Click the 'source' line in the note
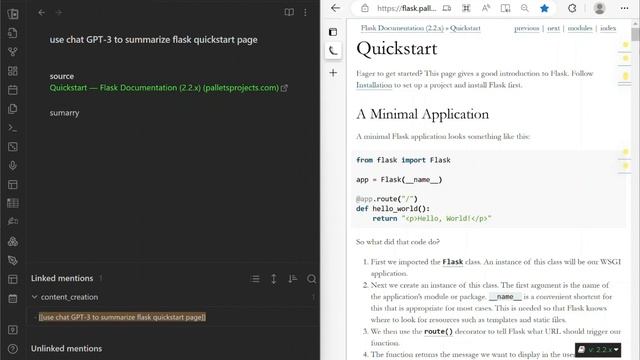This screenshot has width=640, height=360. point(62,76)
